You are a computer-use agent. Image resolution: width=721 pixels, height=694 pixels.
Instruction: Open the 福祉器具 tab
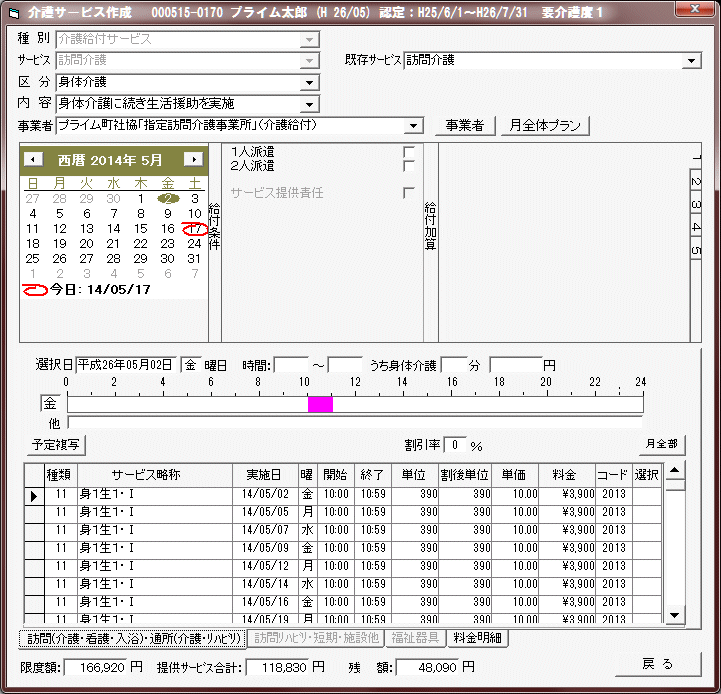[414, 637]
